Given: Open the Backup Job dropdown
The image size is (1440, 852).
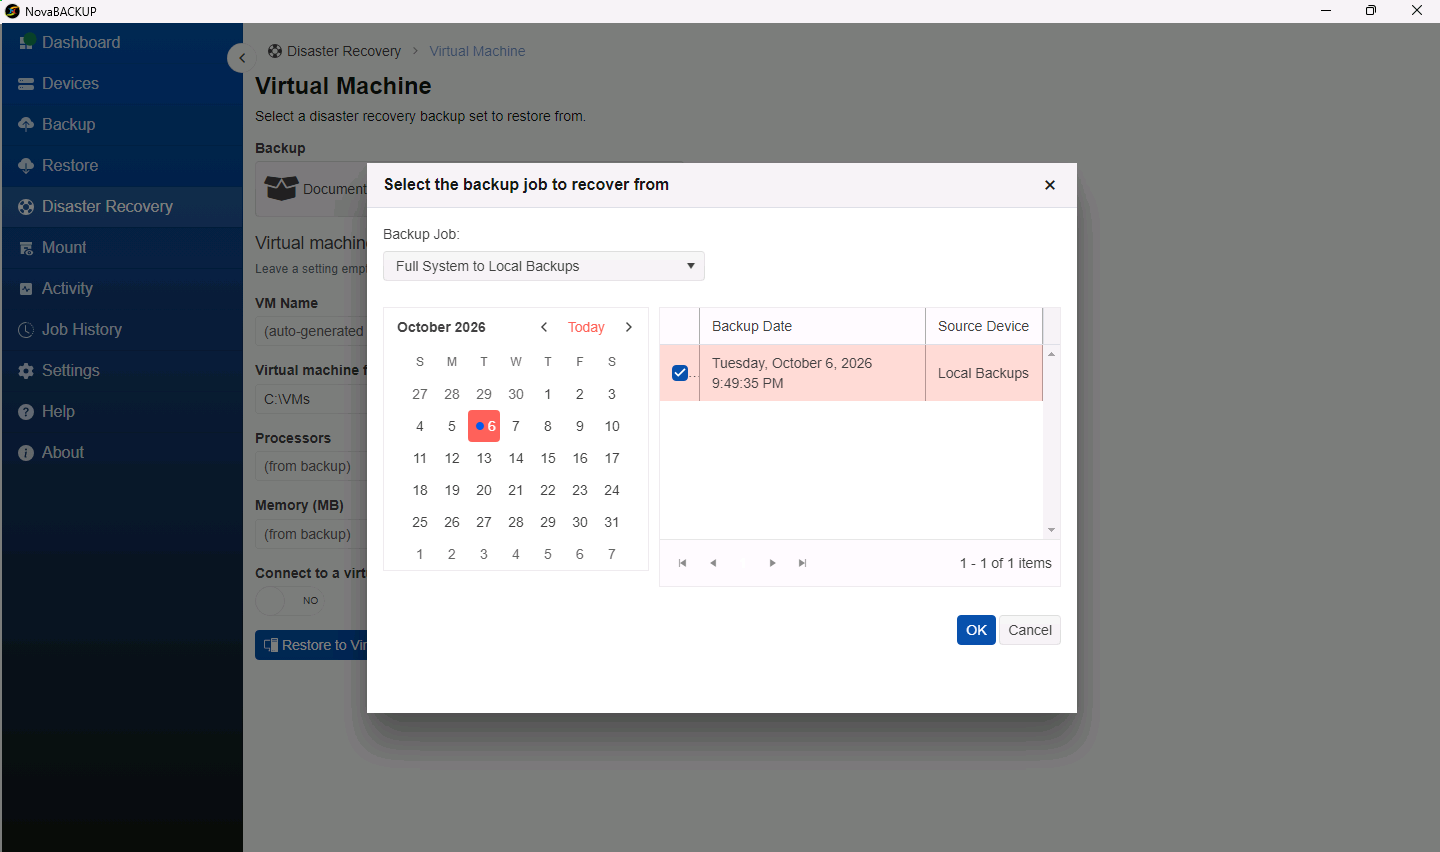Looking at the screenshot, I should pos(544,266).
